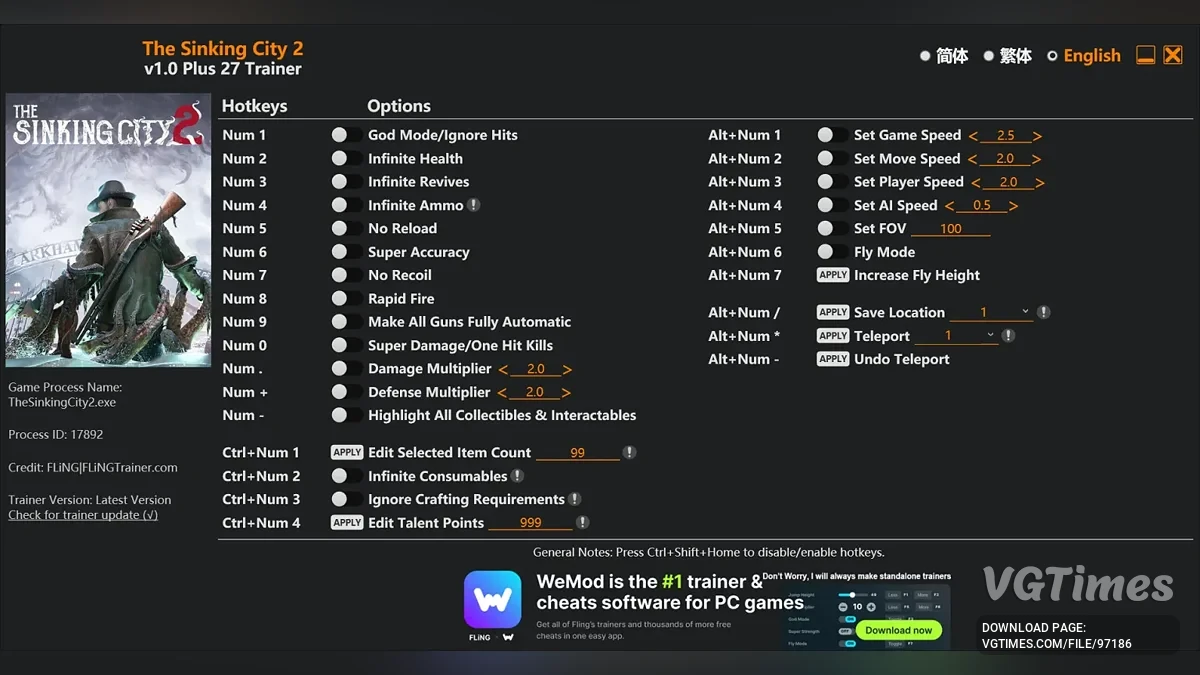Image resolution: width=1200 pixels, height=675 pixels.
Task: Toggle Super Accuracy
Action: tap(346, 252)
